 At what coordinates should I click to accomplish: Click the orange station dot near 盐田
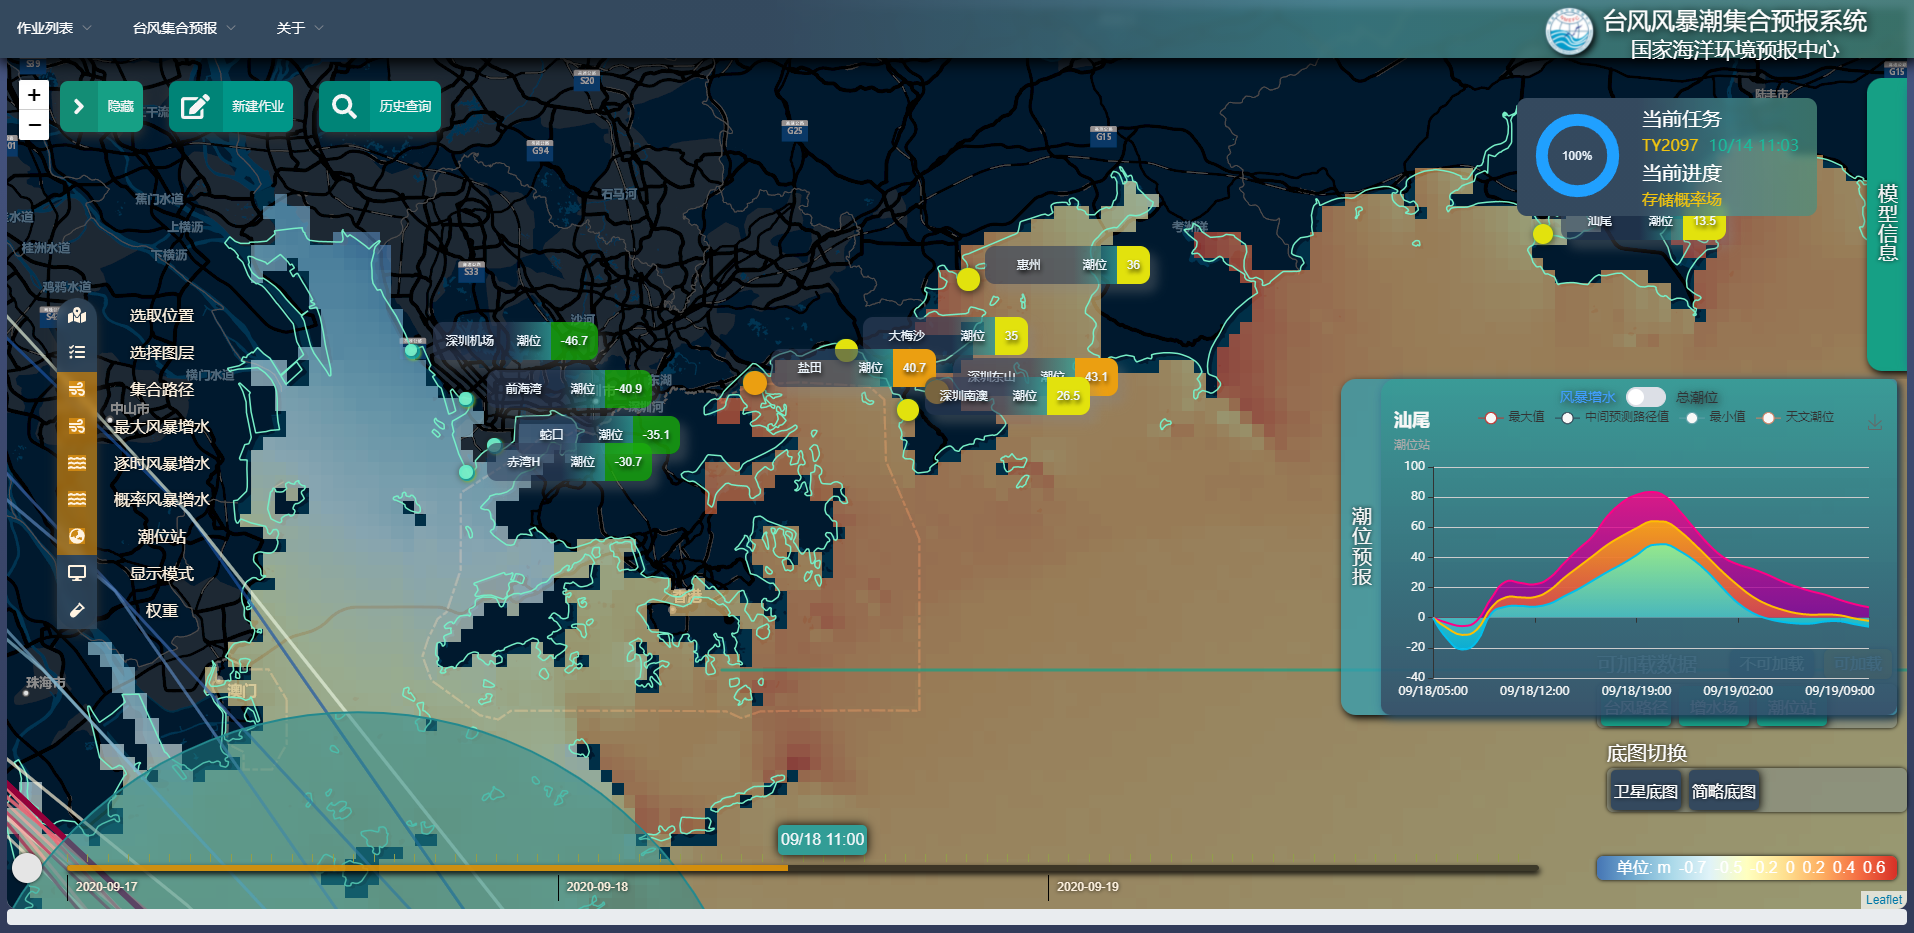755,382
